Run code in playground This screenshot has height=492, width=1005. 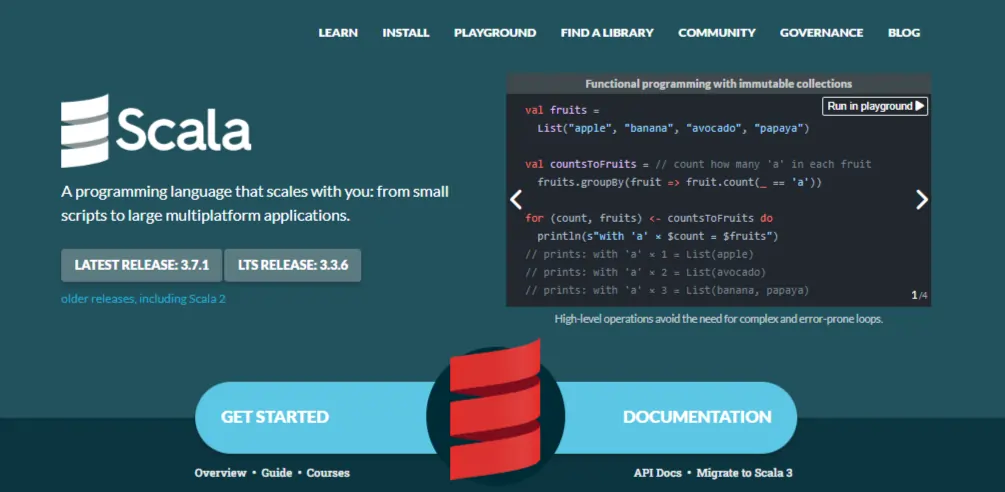(875, 106)
